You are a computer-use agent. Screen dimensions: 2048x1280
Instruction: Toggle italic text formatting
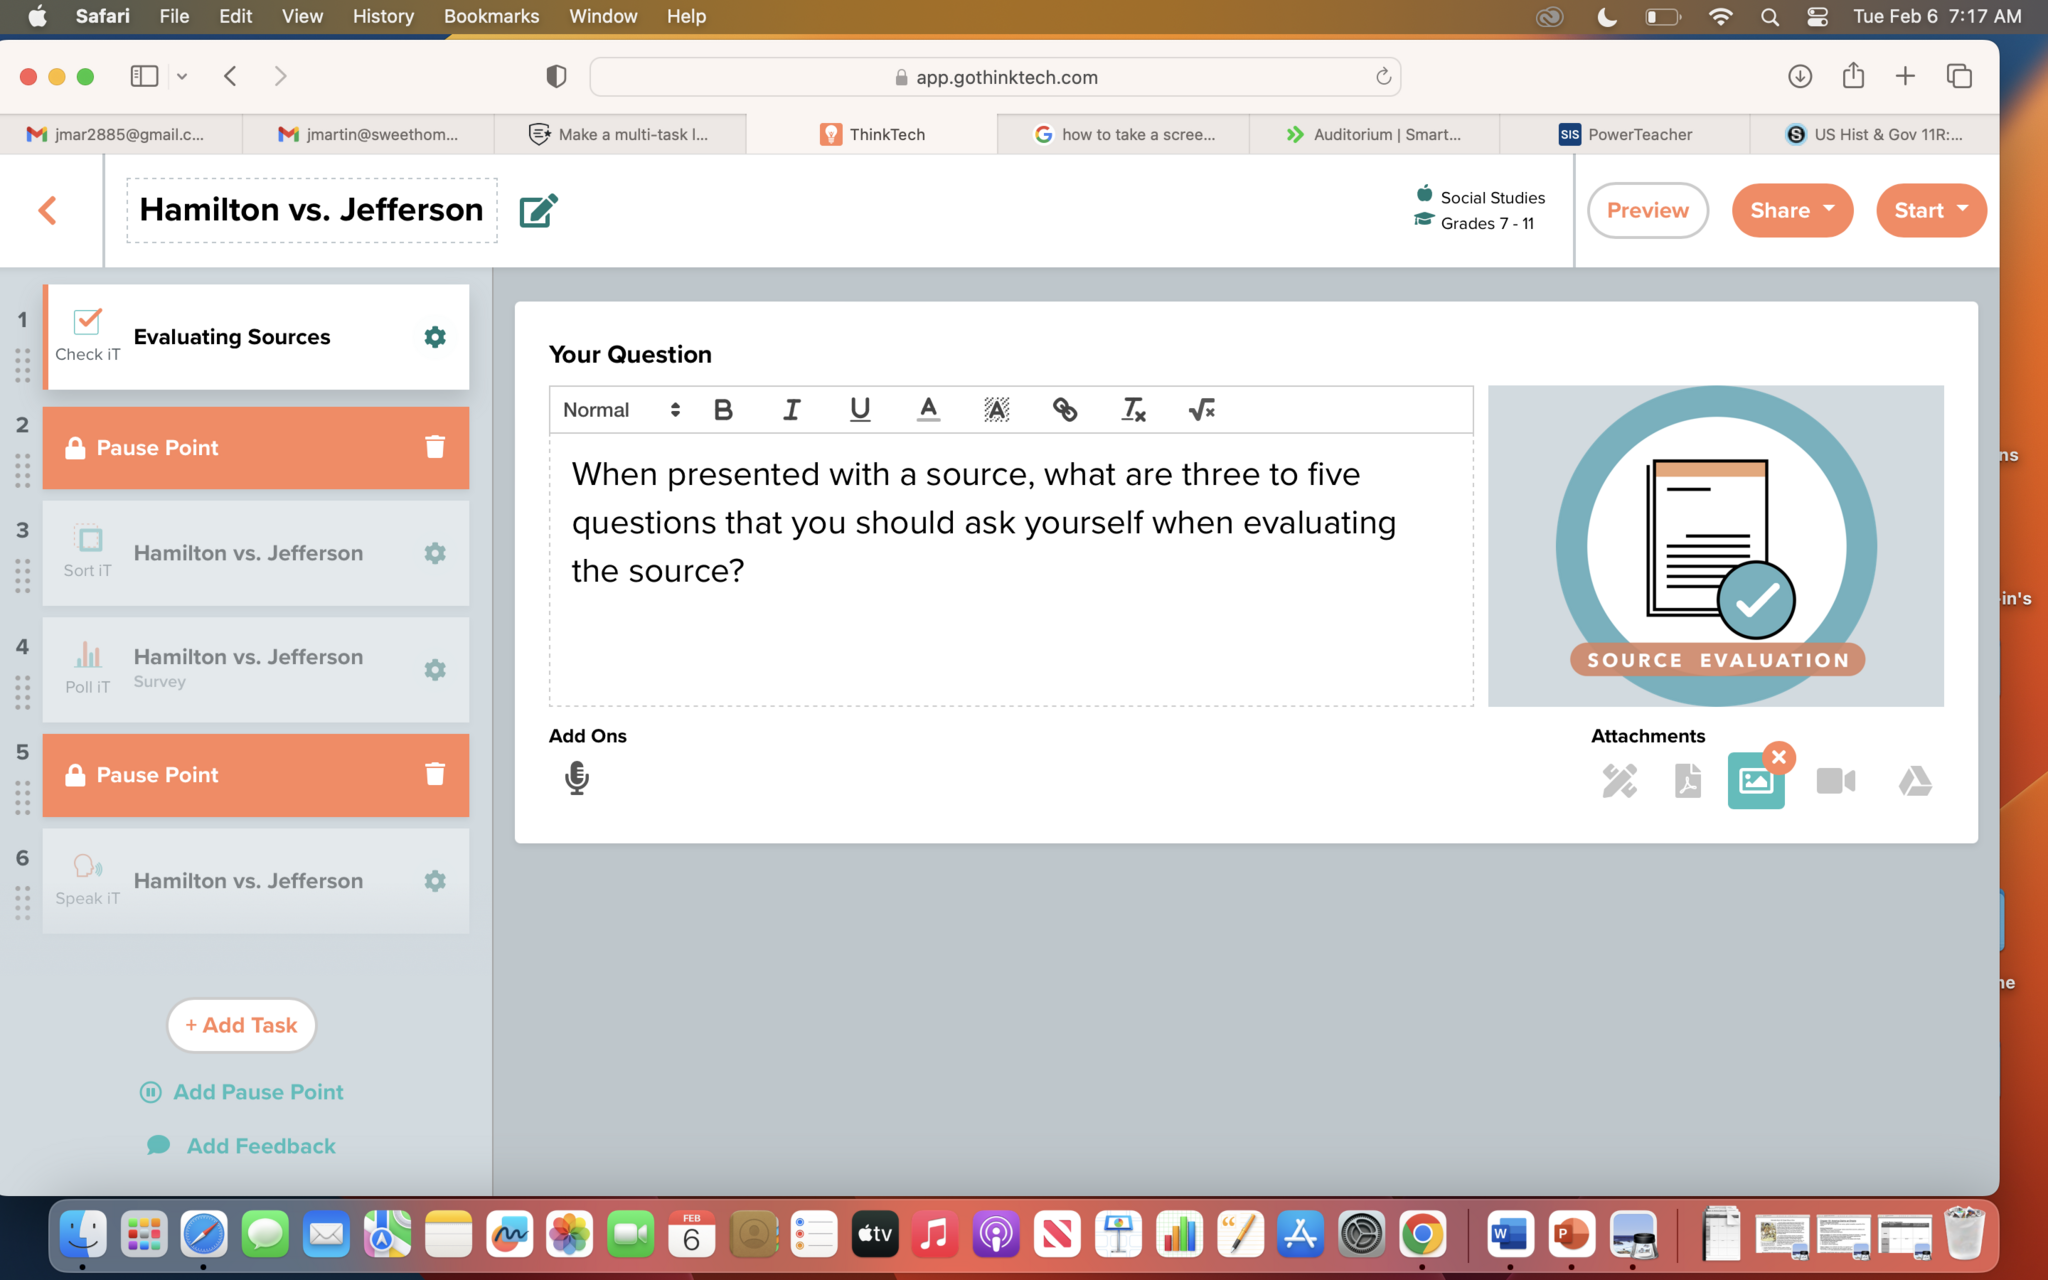coord(791,409)
